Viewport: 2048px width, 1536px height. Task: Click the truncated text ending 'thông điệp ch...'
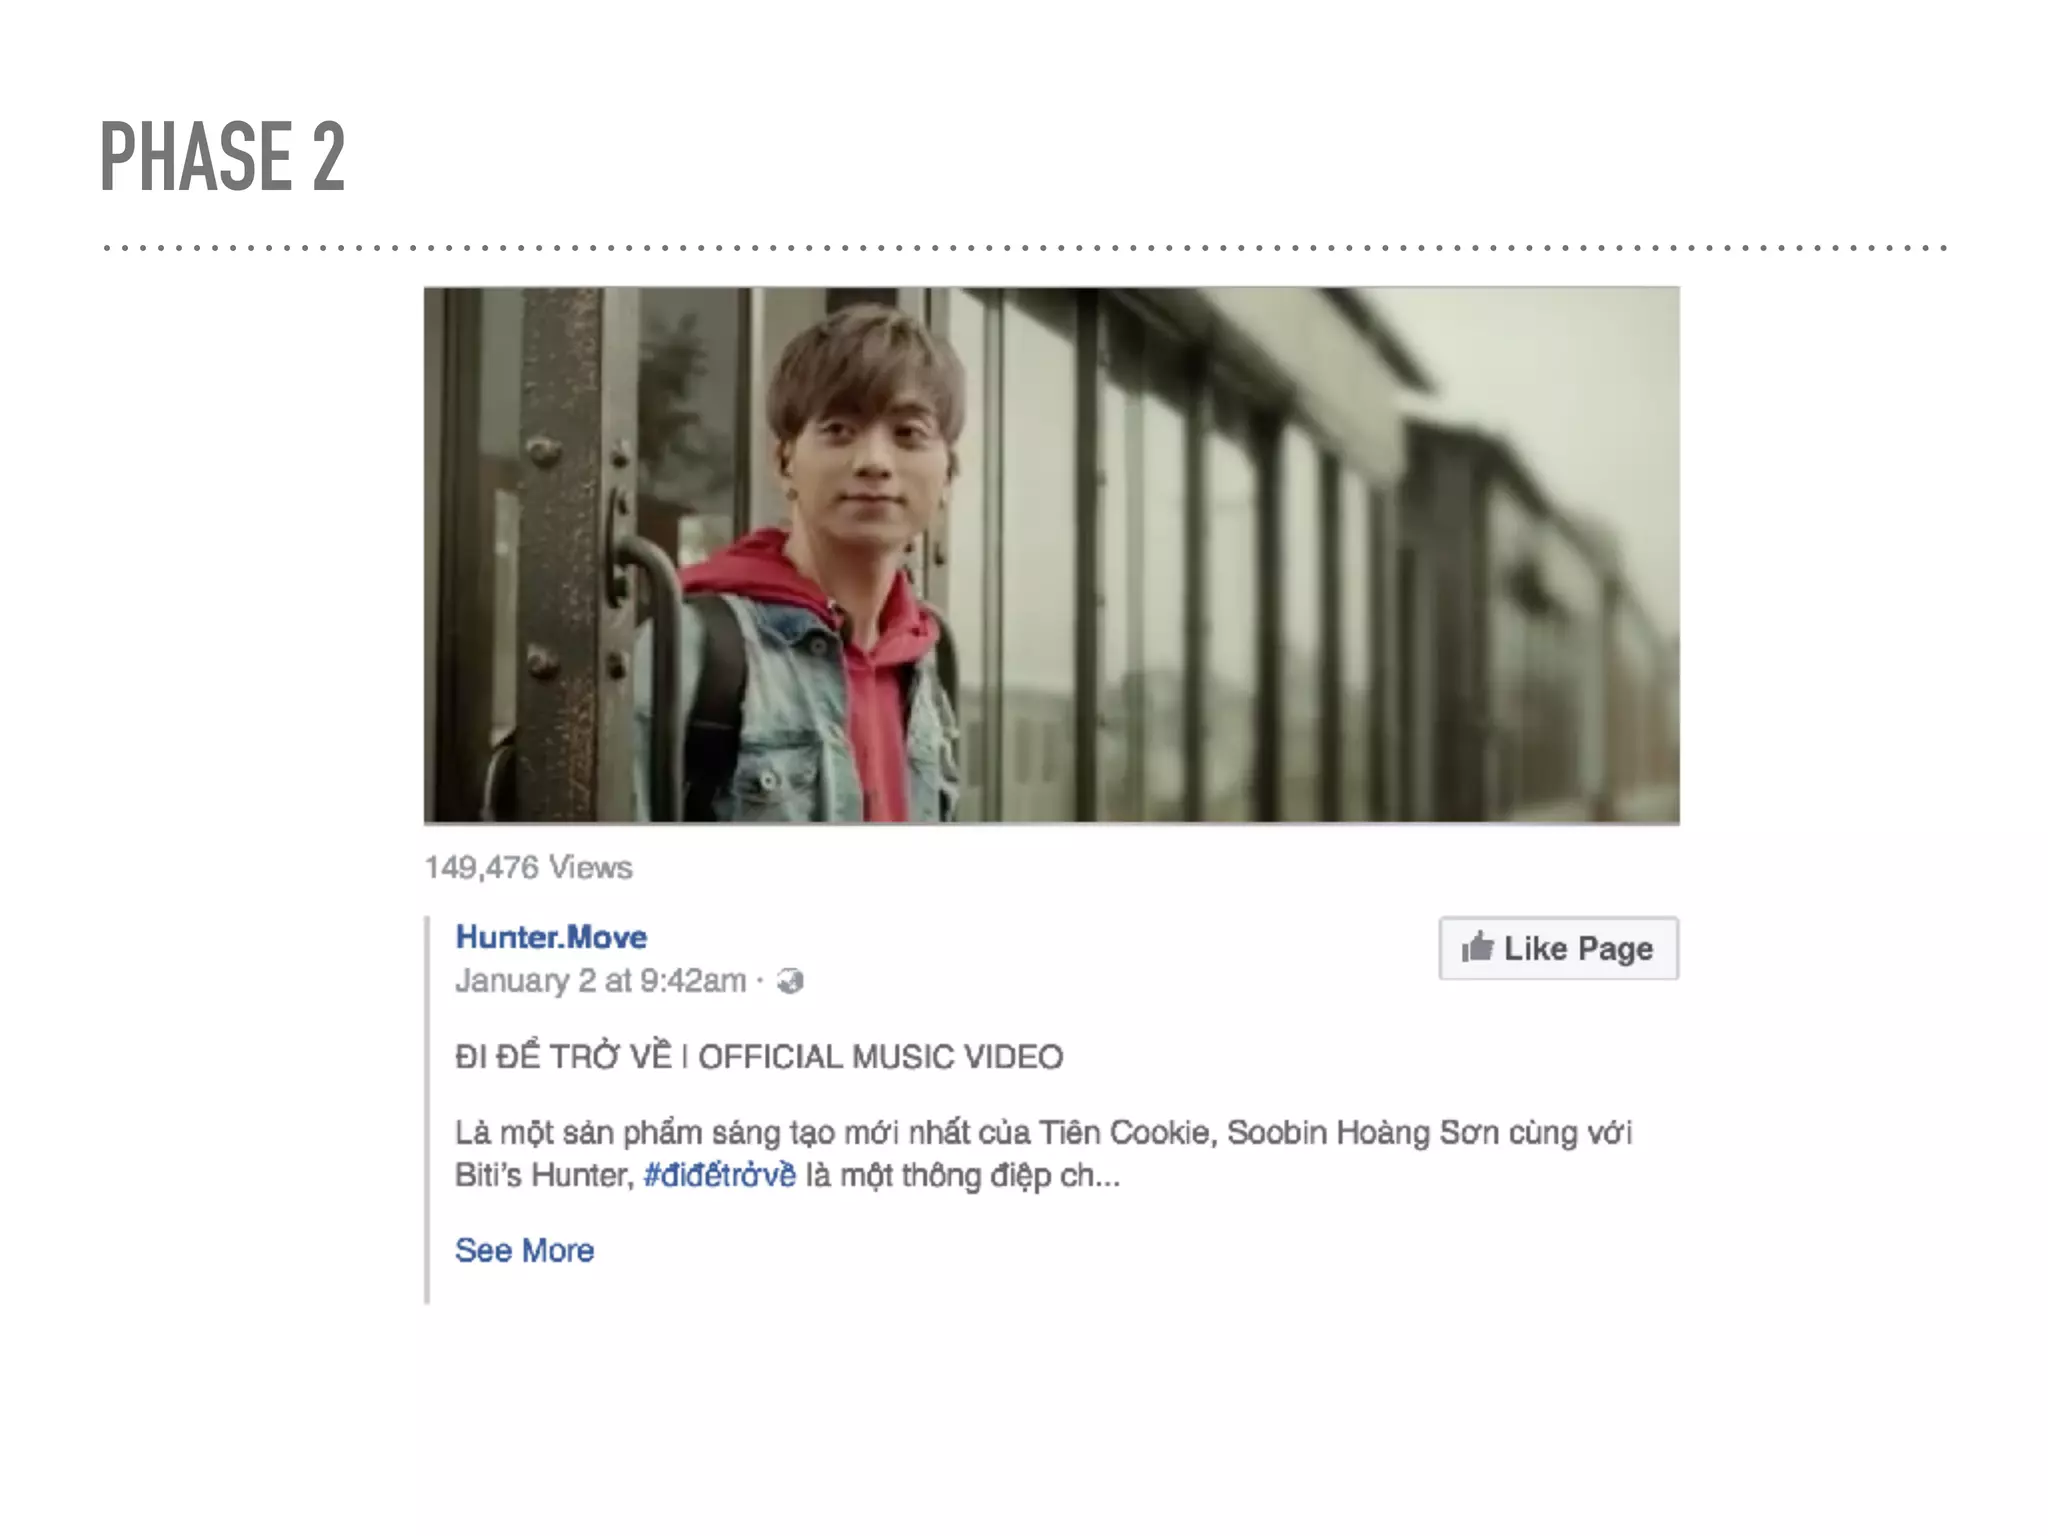(963, 1175)
